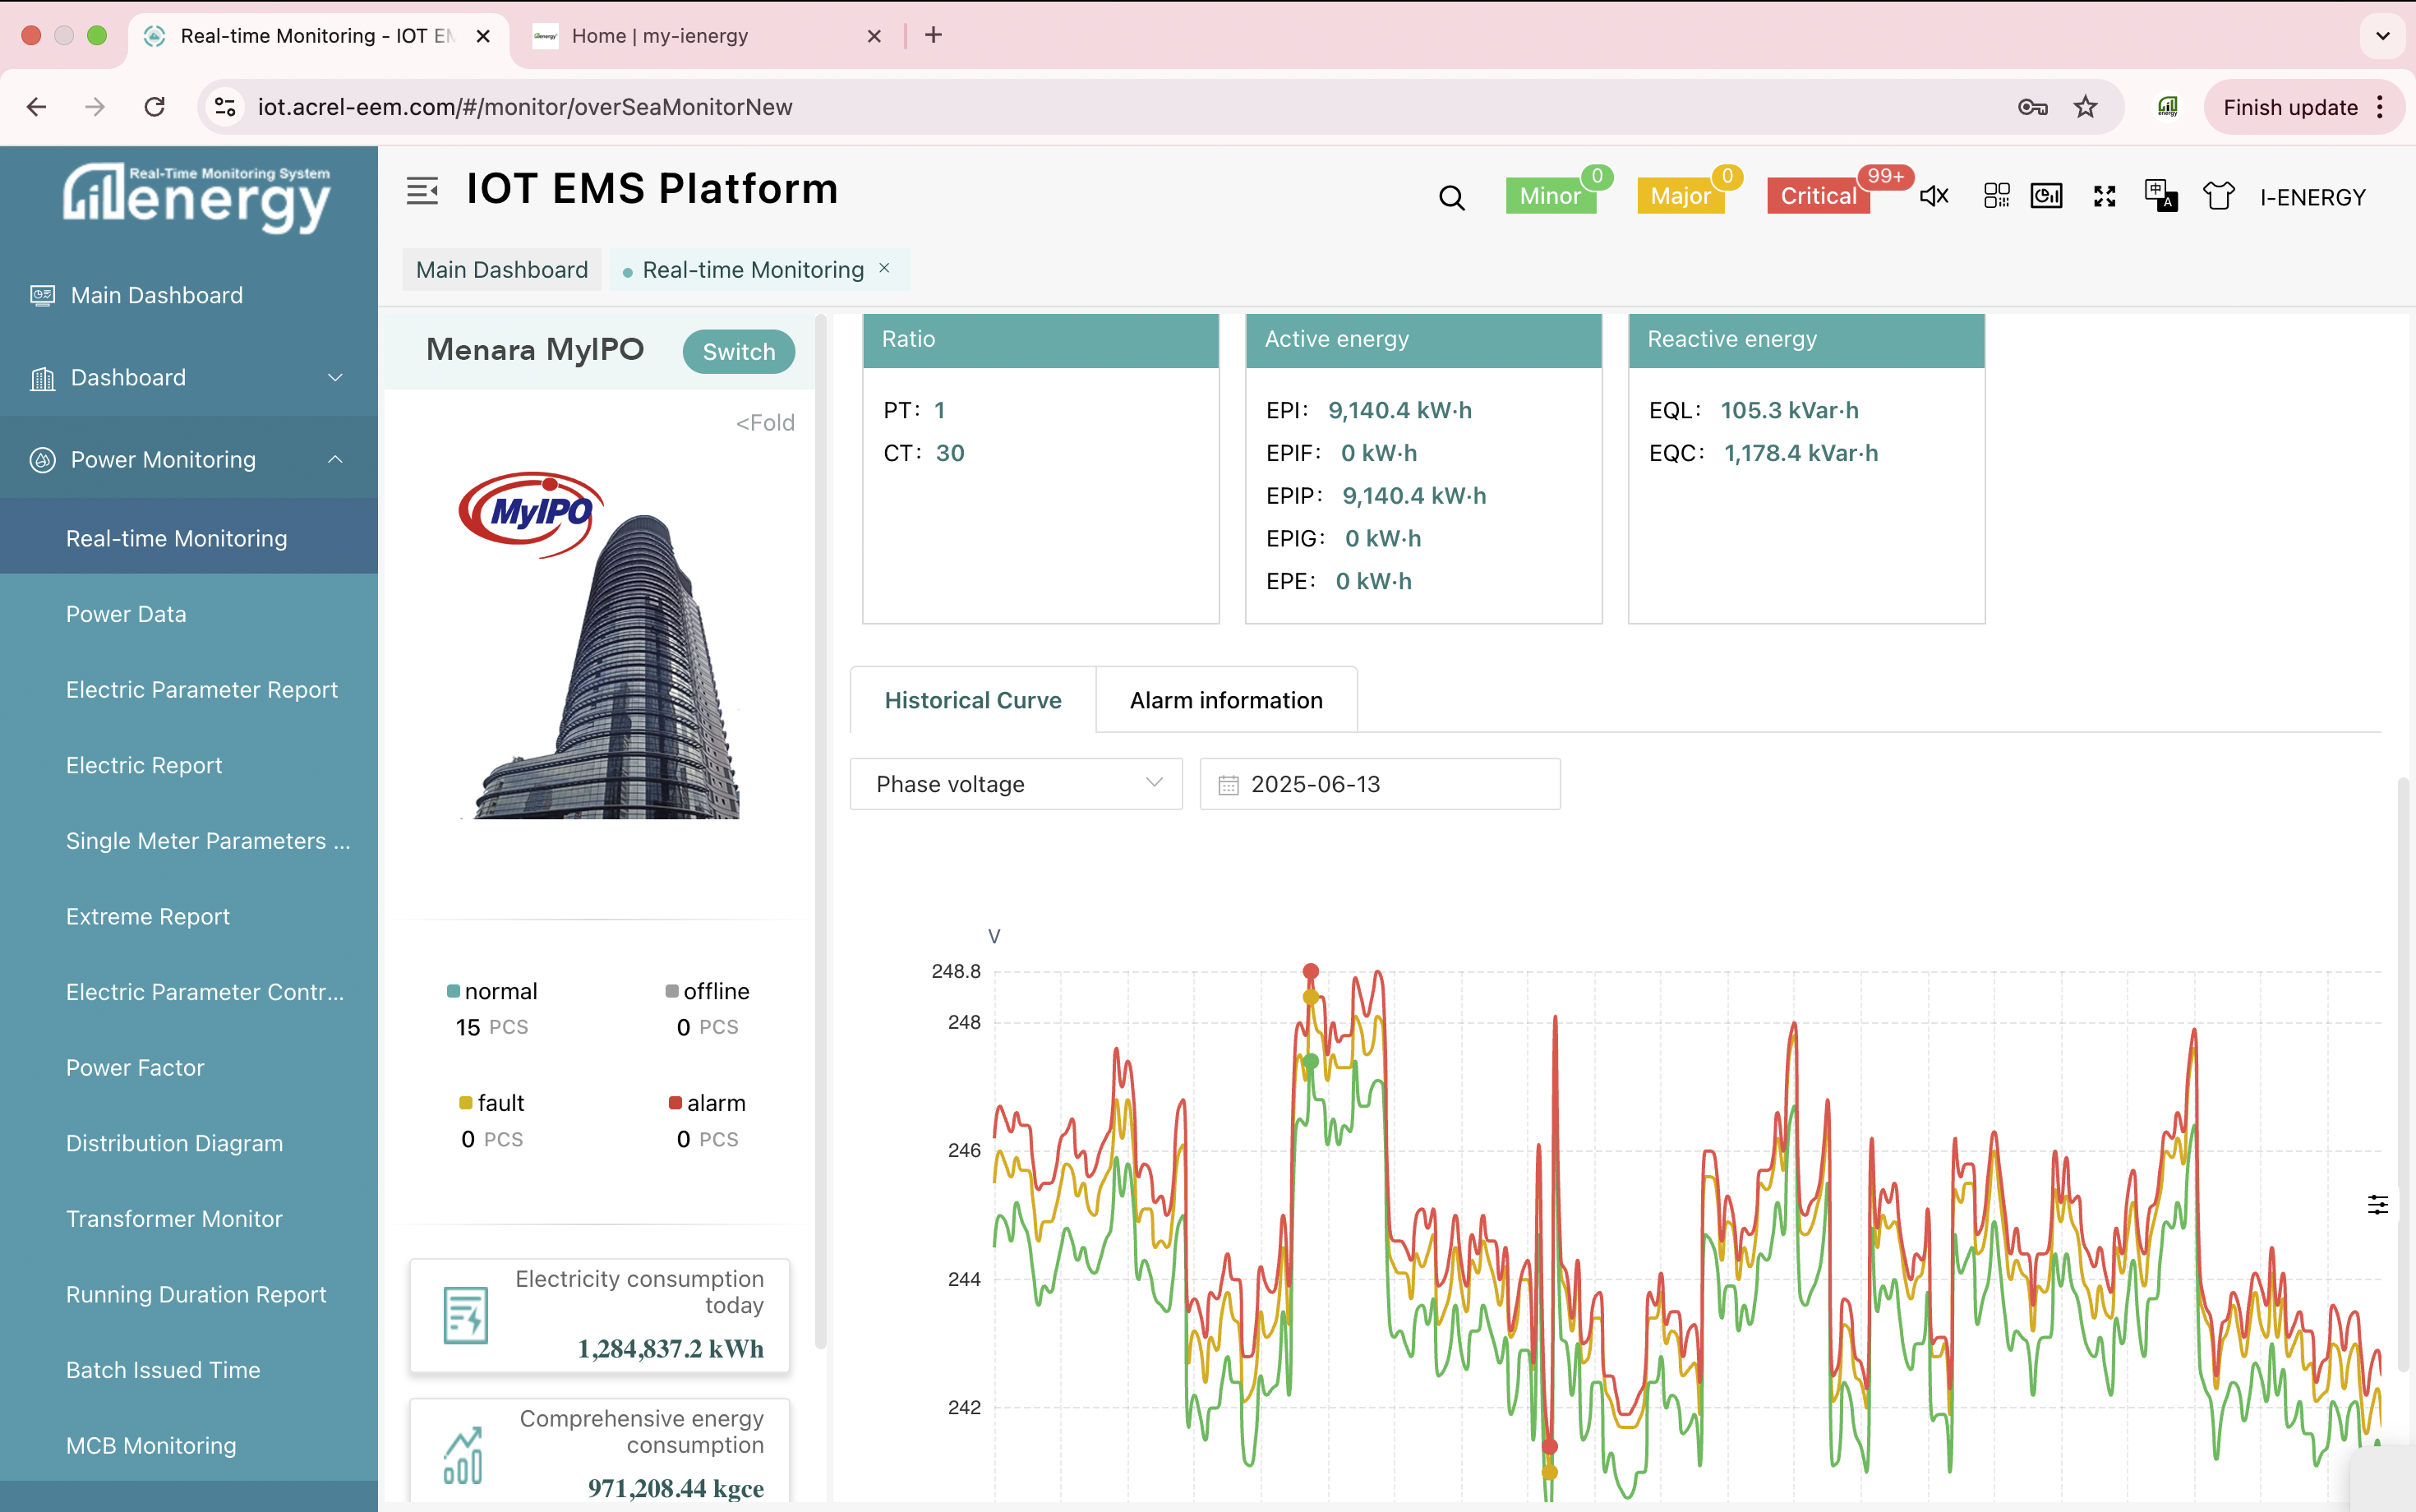Open theme settings via the shirt icon
This screenshot has height=1512, width=2416.
coord(2218,196)
